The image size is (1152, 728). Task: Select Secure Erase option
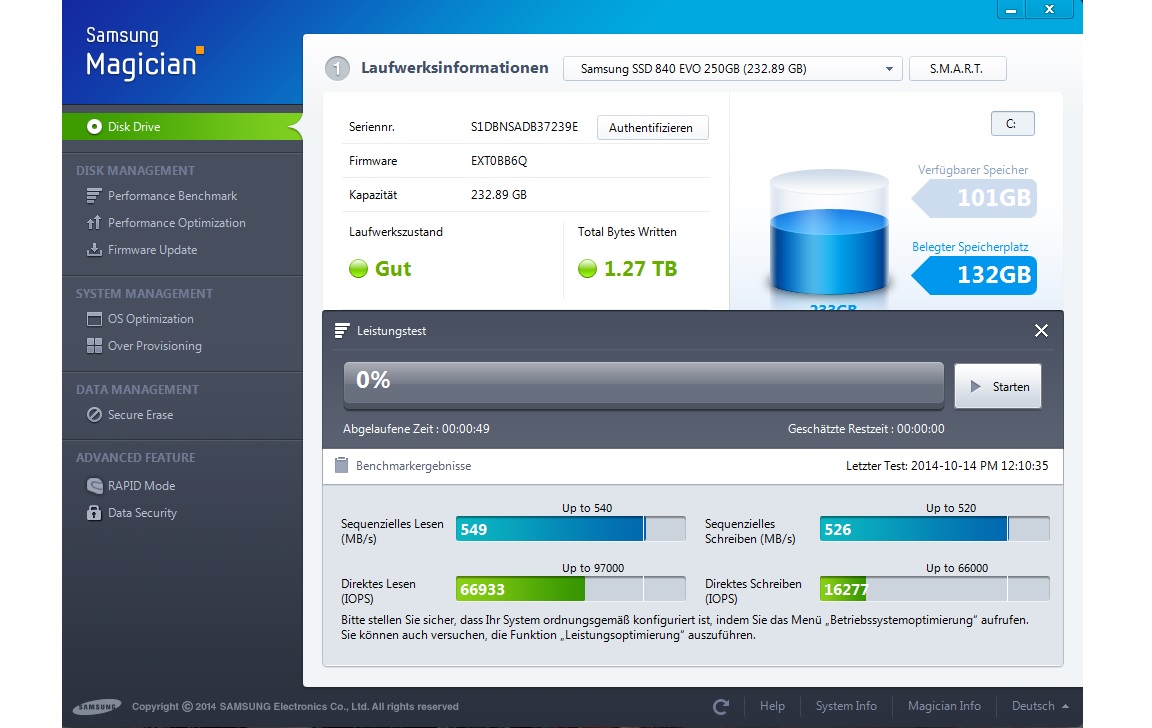coord(140,414)
